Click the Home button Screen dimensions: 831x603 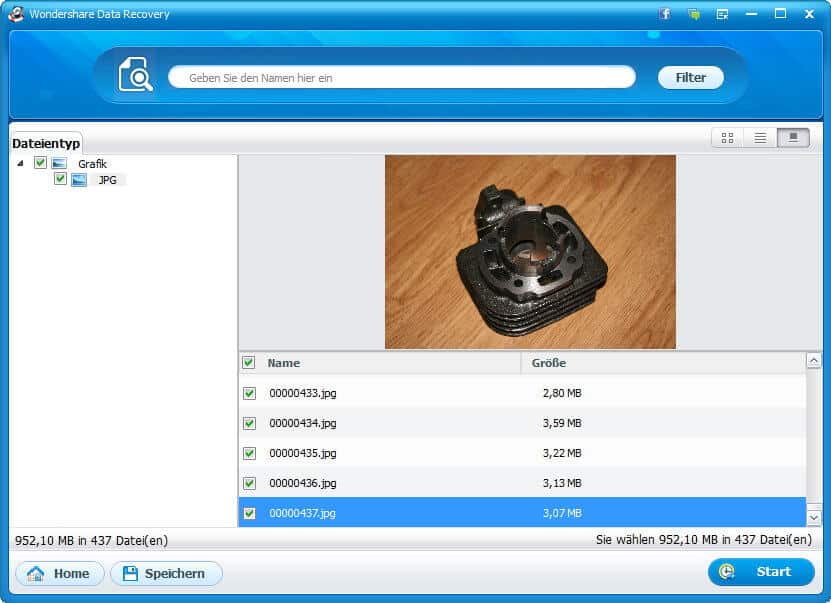[x=60, y=573]
